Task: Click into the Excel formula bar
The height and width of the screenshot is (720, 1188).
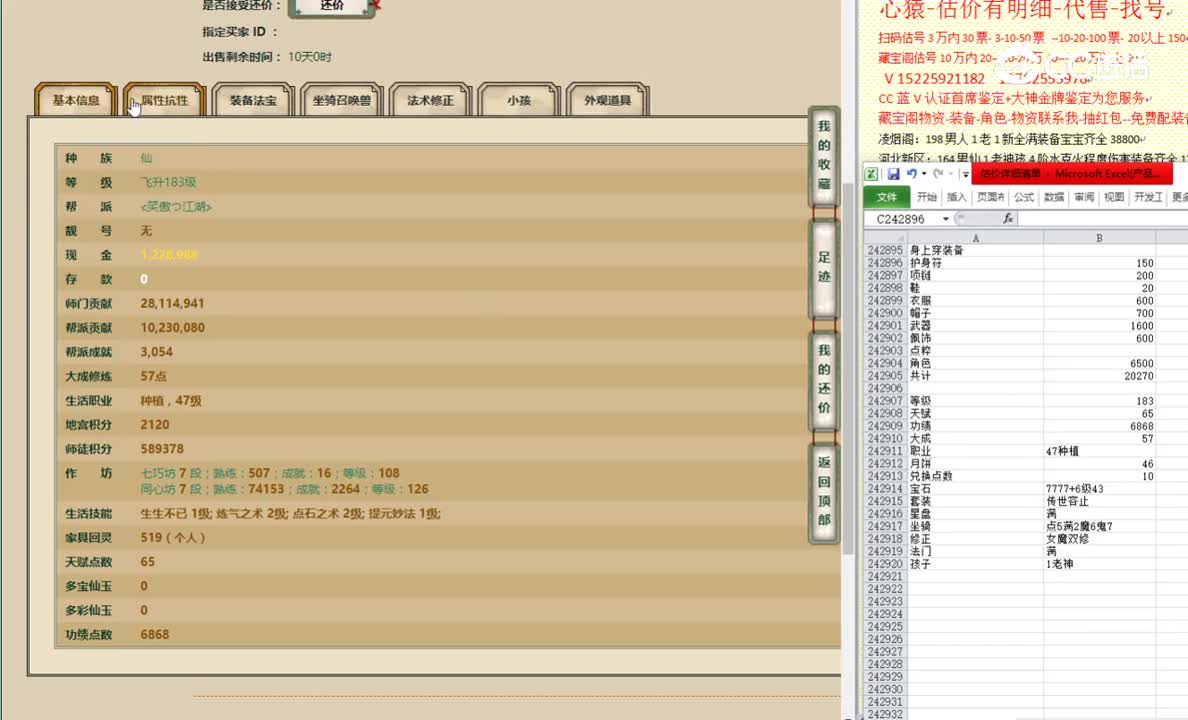Action: [x=1103, y=219]
